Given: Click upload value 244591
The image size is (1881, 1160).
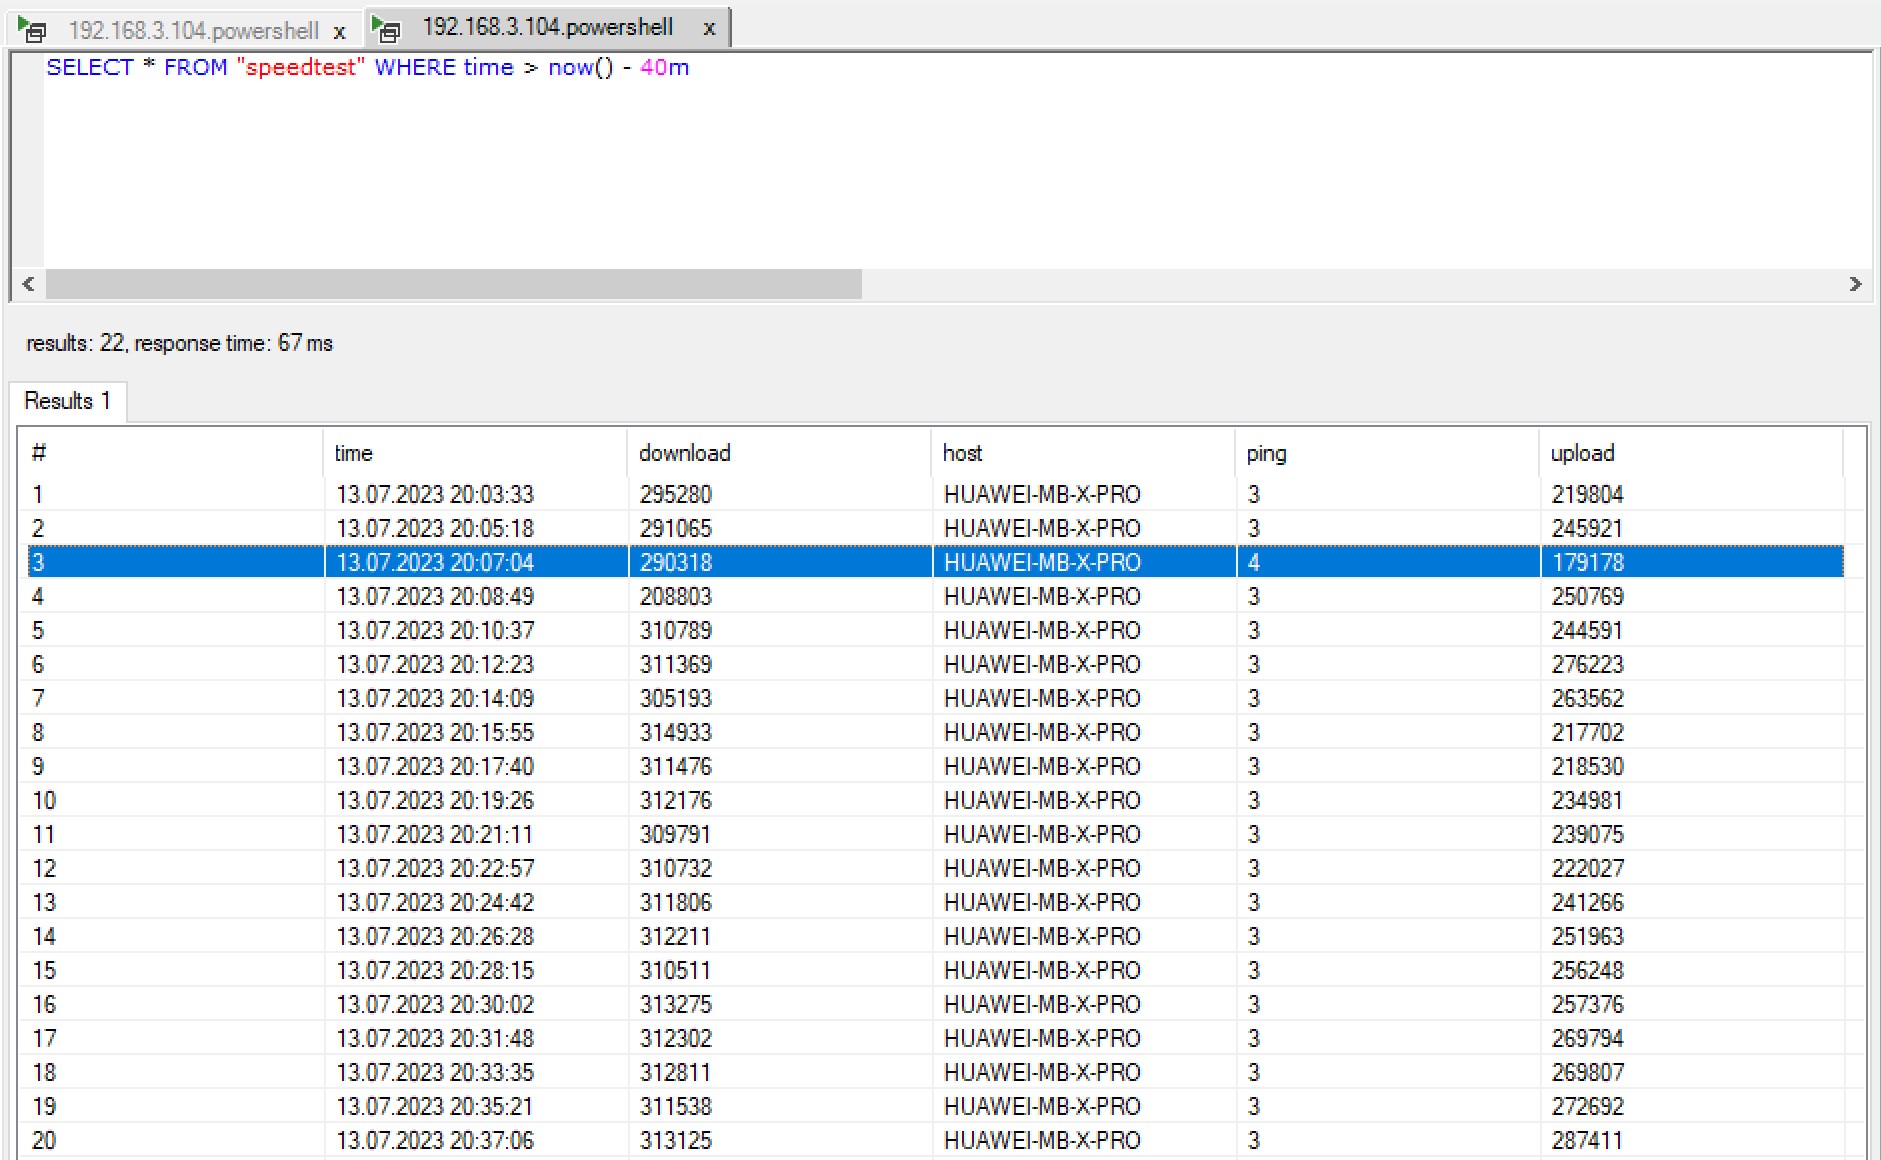Looking at the screenshot, I should [x=1588, y=630].
